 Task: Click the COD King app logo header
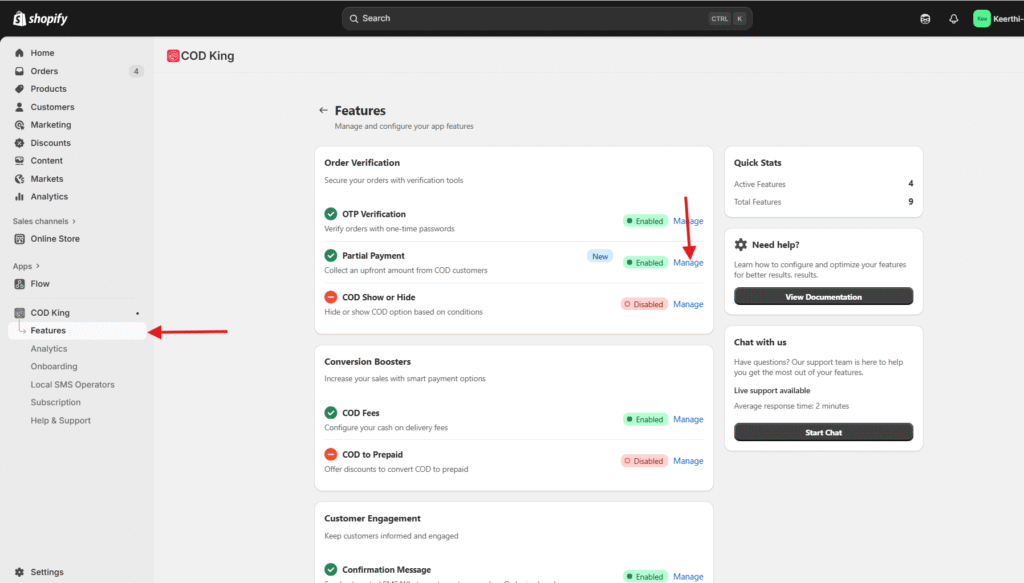[201, 56]
